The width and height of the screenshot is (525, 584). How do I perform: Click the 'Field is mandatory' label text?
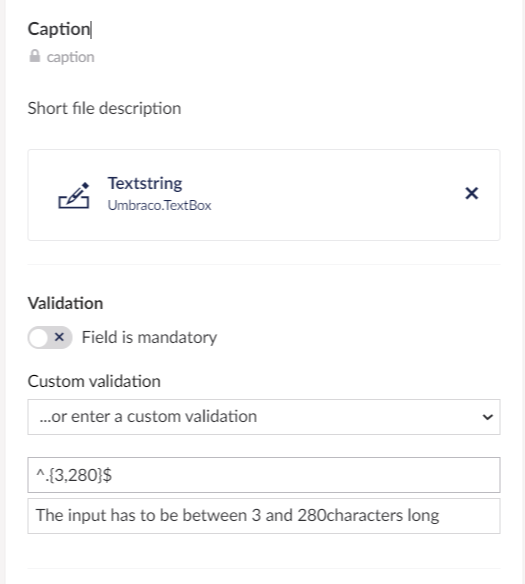tap(149, 337)
